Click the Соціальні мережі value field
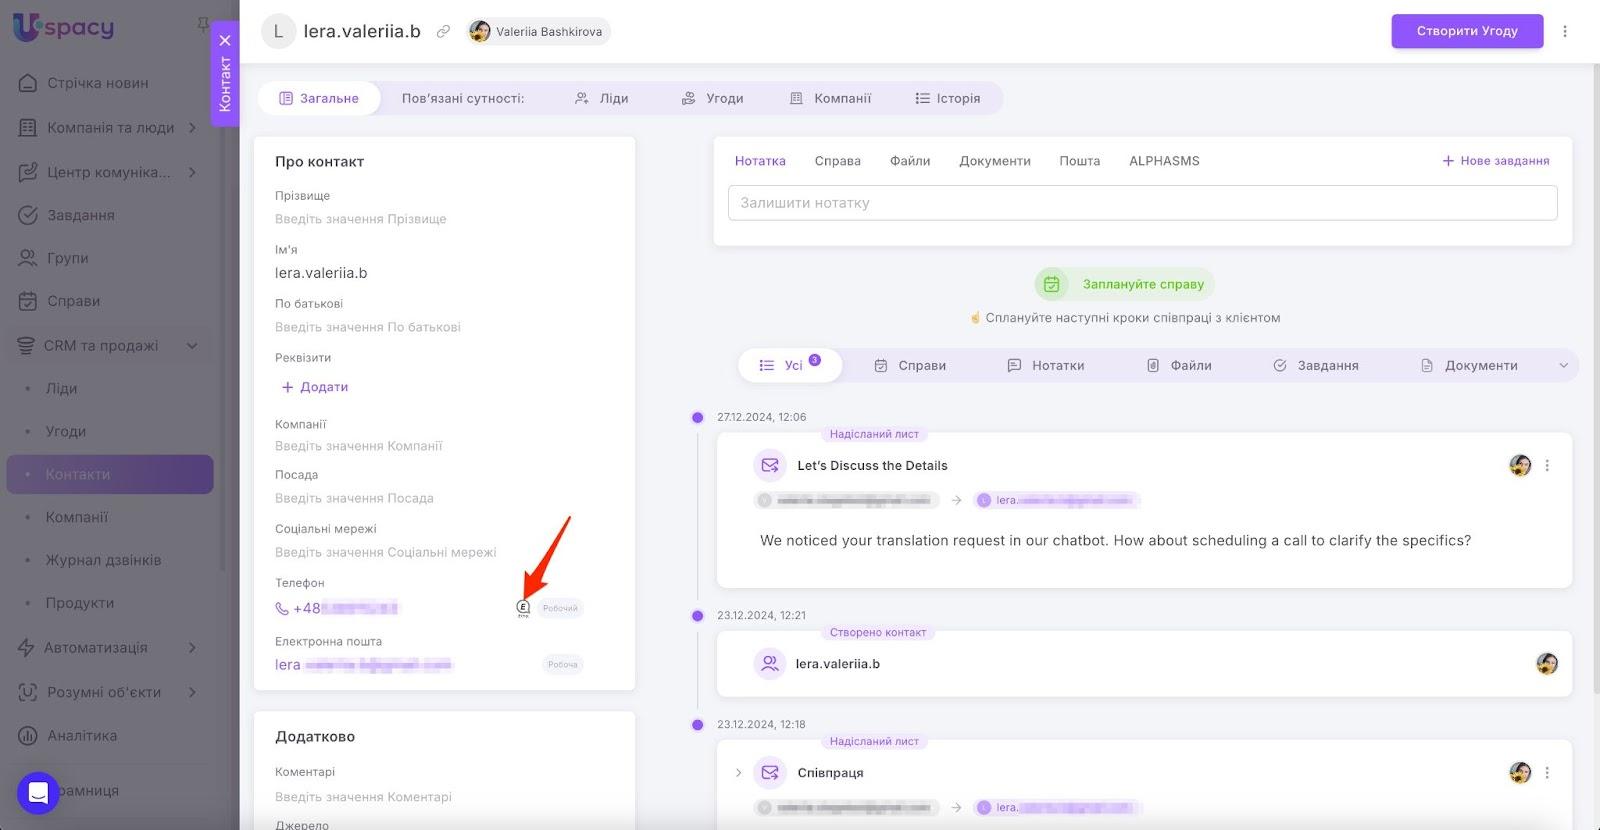Screen dimensions: 1600x830 pos(386,552)
